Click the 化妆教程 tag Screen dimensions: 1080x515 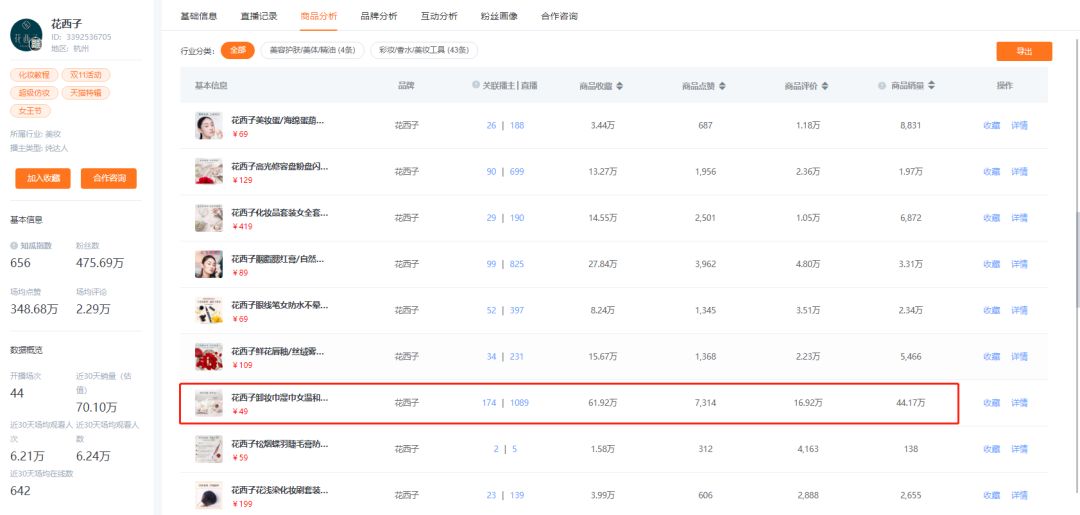pos(34,75)
